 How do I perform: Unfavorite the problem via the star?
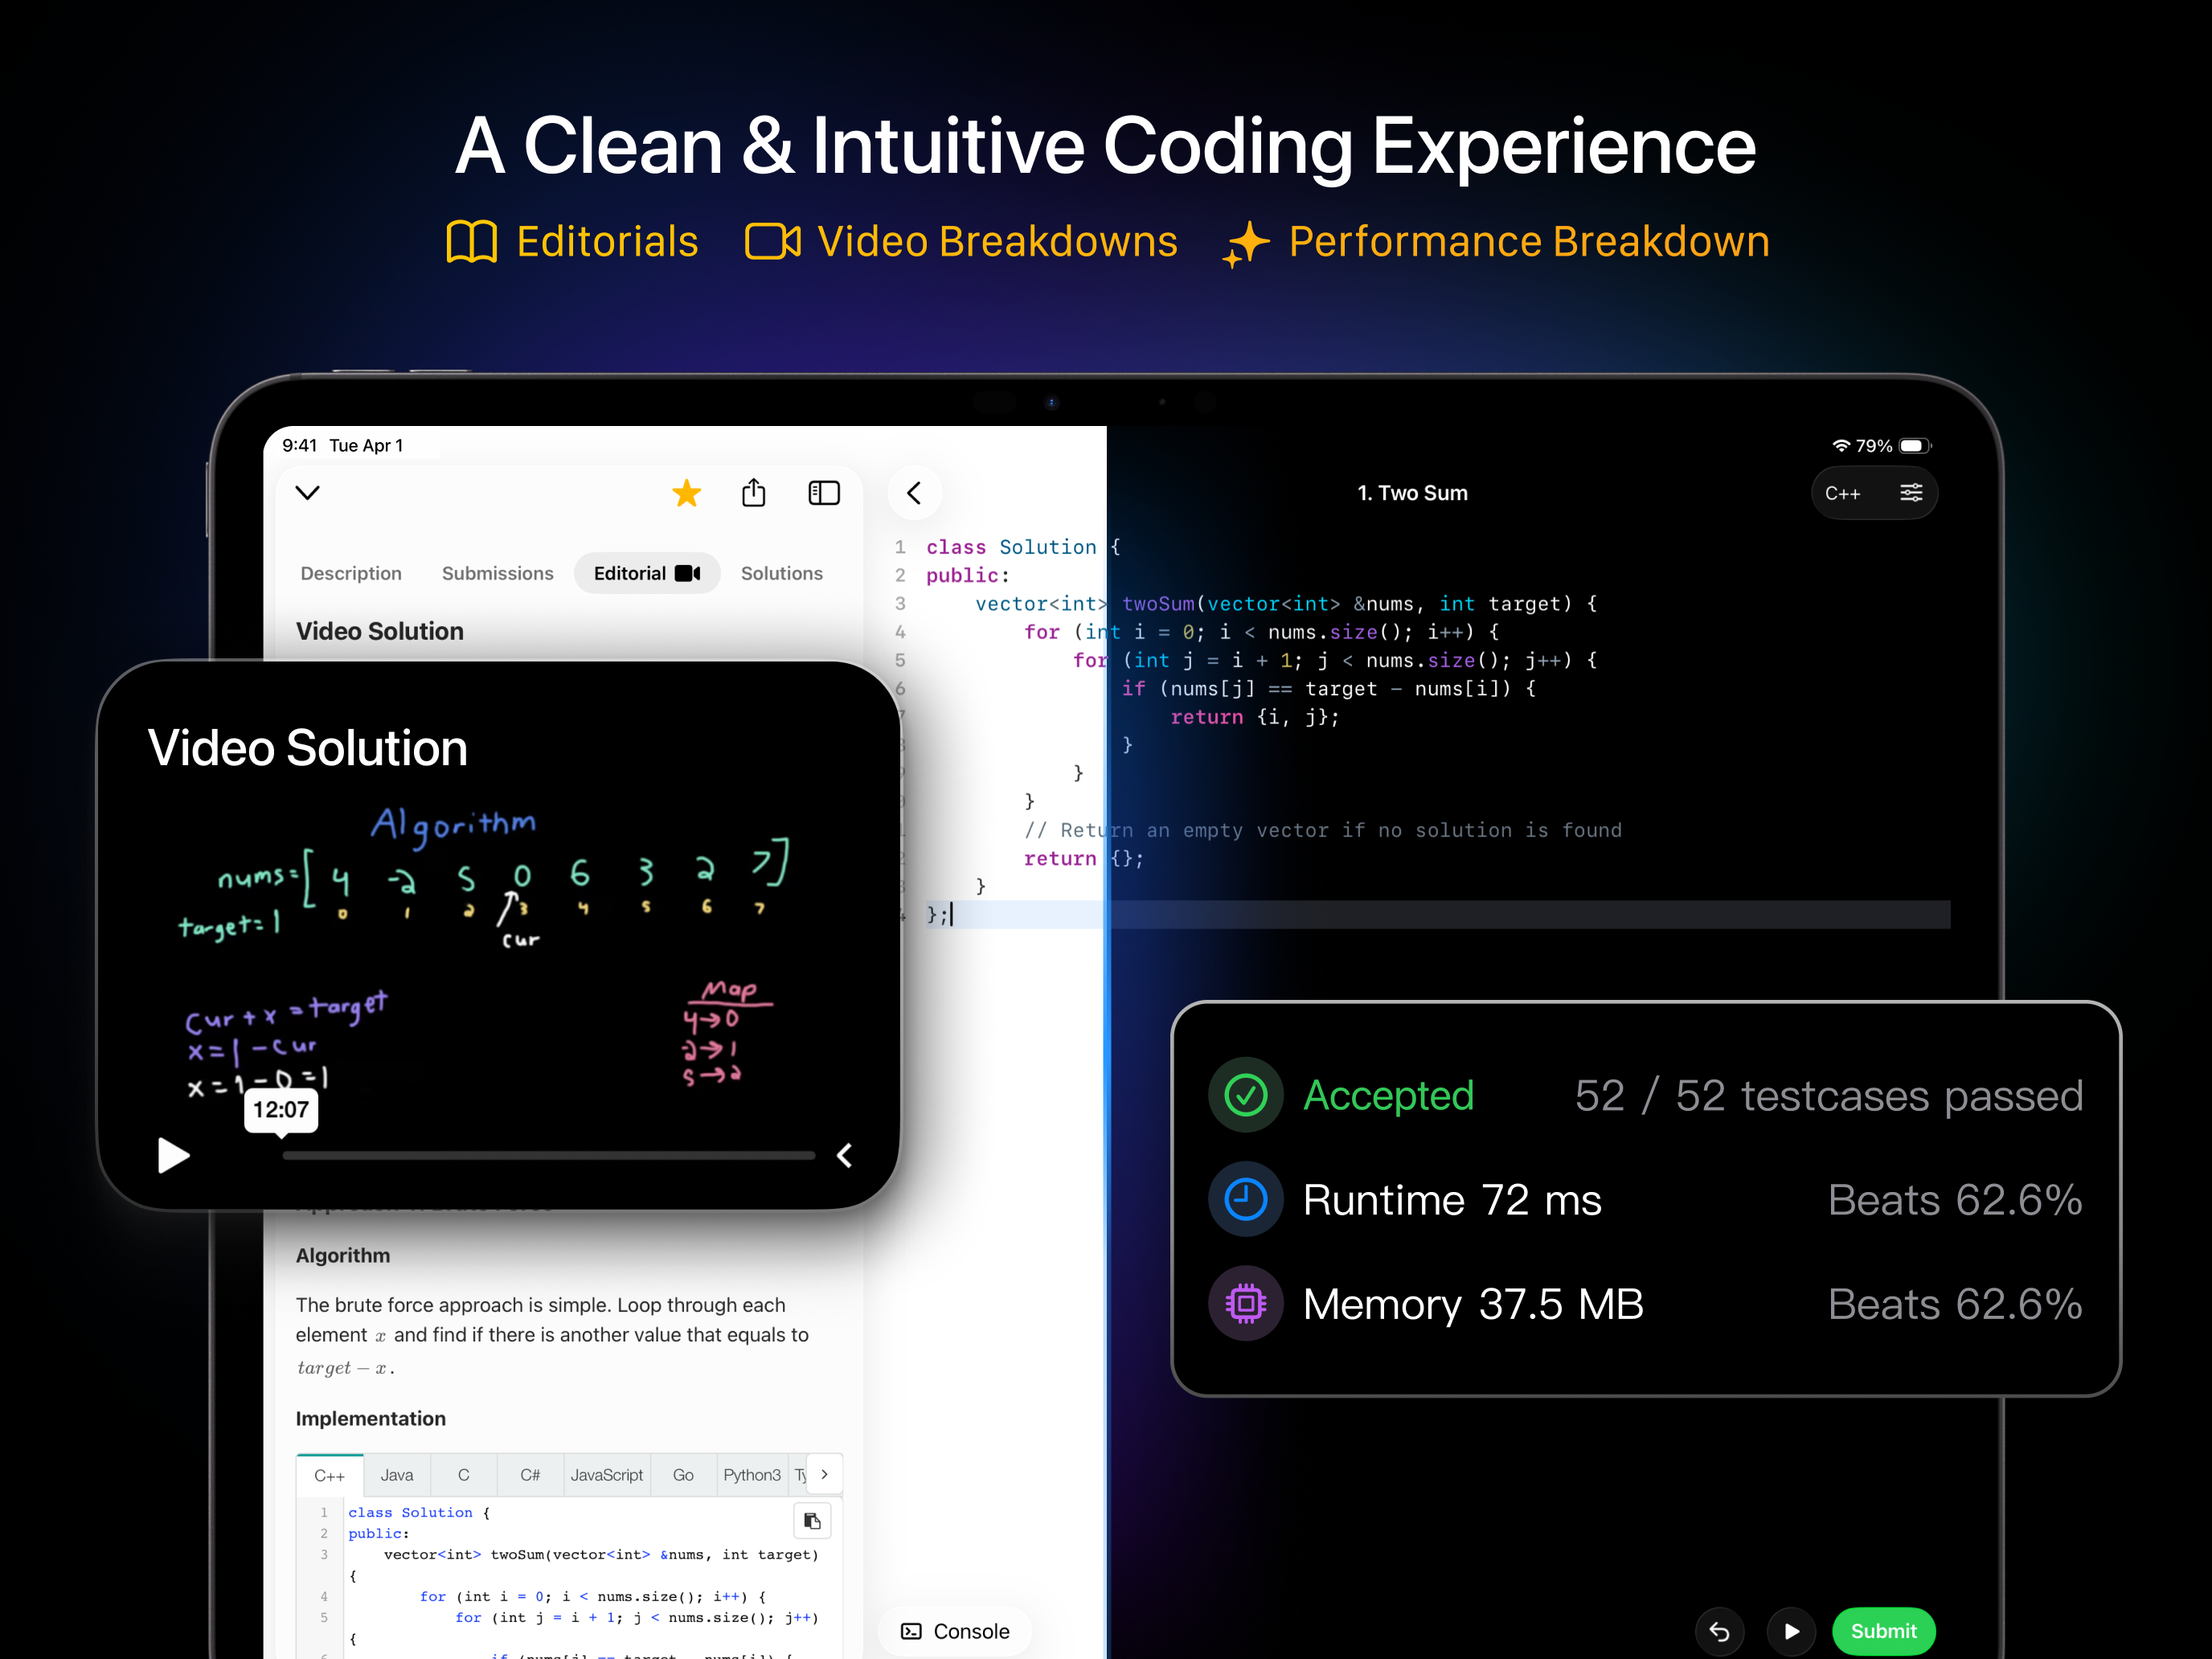click(x=687, y=492)
